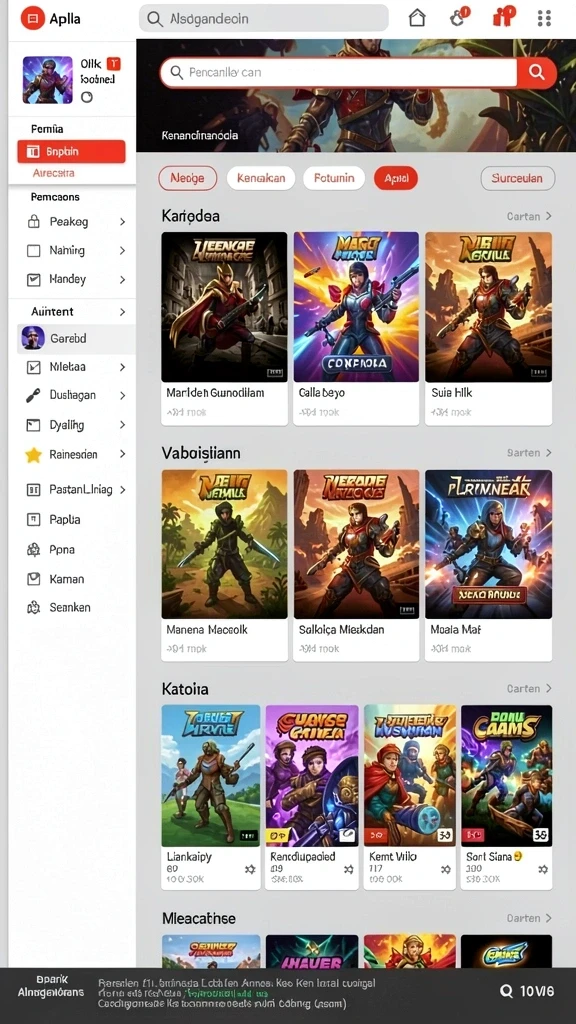The image size is (576, 1024).
Task: Expand the Aulntent section chevron
Action: (x=122, y=312)
